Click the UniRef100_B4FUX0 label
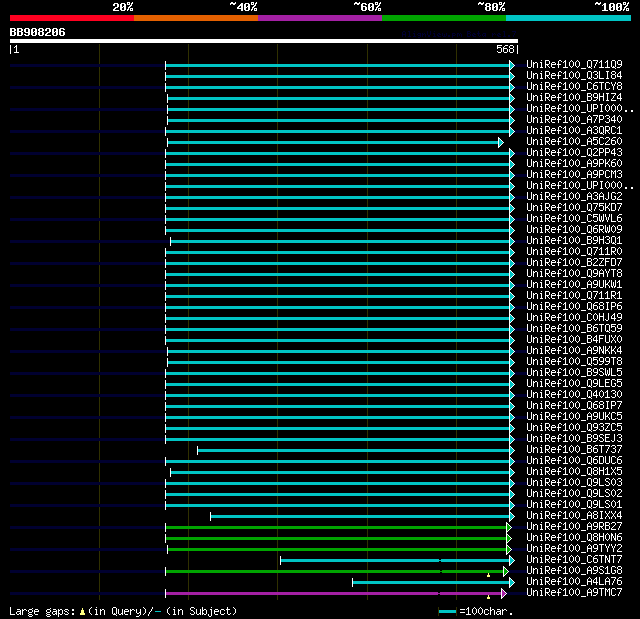 pos(574,340)
